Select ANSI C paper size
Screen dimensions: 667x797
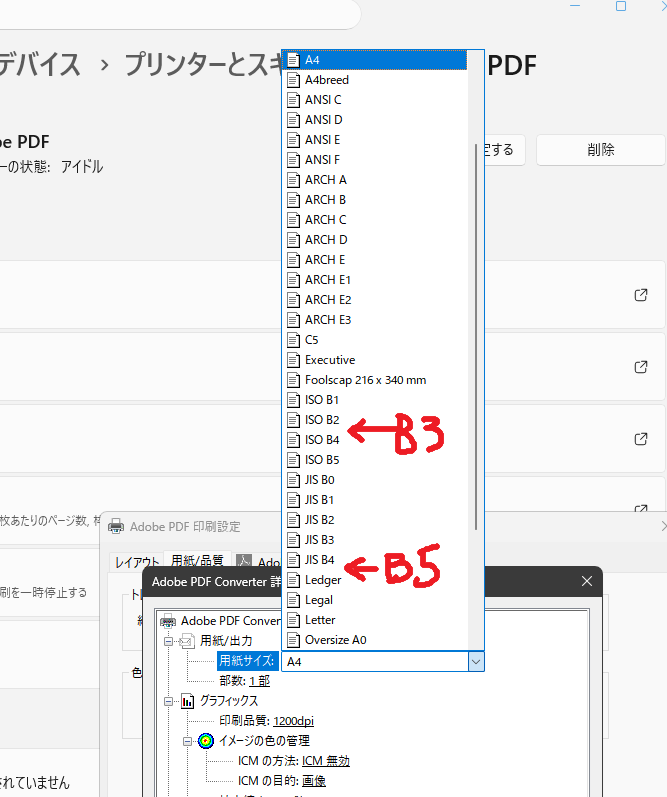(x=375, y=100)
